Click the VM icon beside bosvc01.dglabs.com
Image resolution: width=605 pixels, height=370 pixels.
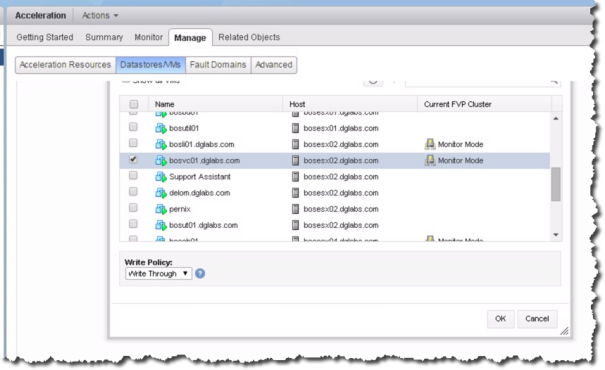[161, 161]
